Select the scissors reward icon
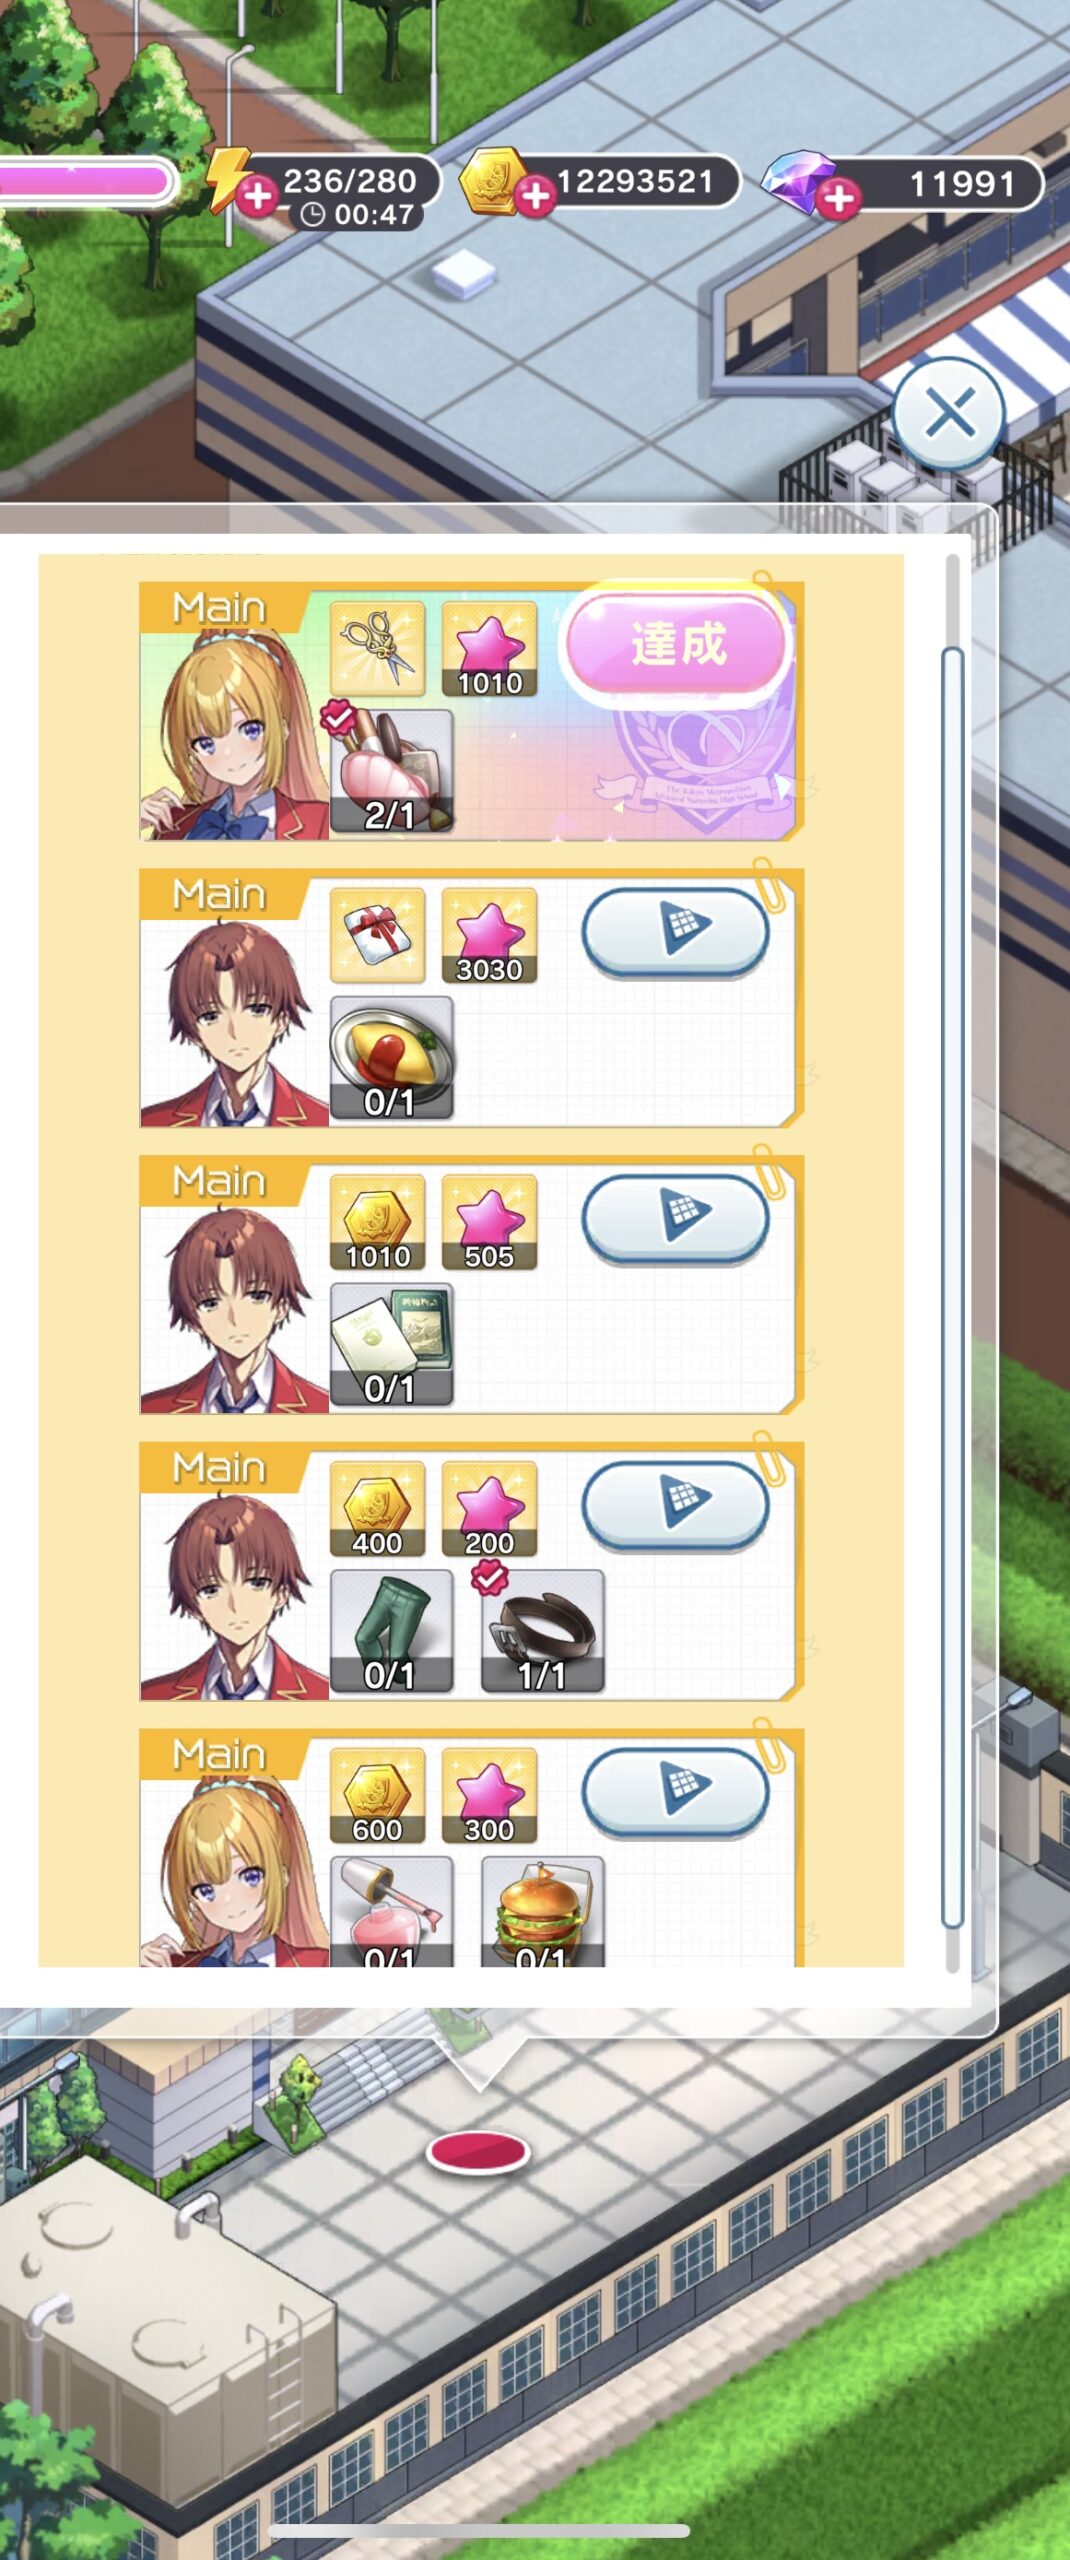The image size is (1070, 2560). pyautogui.click(x=377, y=648)
